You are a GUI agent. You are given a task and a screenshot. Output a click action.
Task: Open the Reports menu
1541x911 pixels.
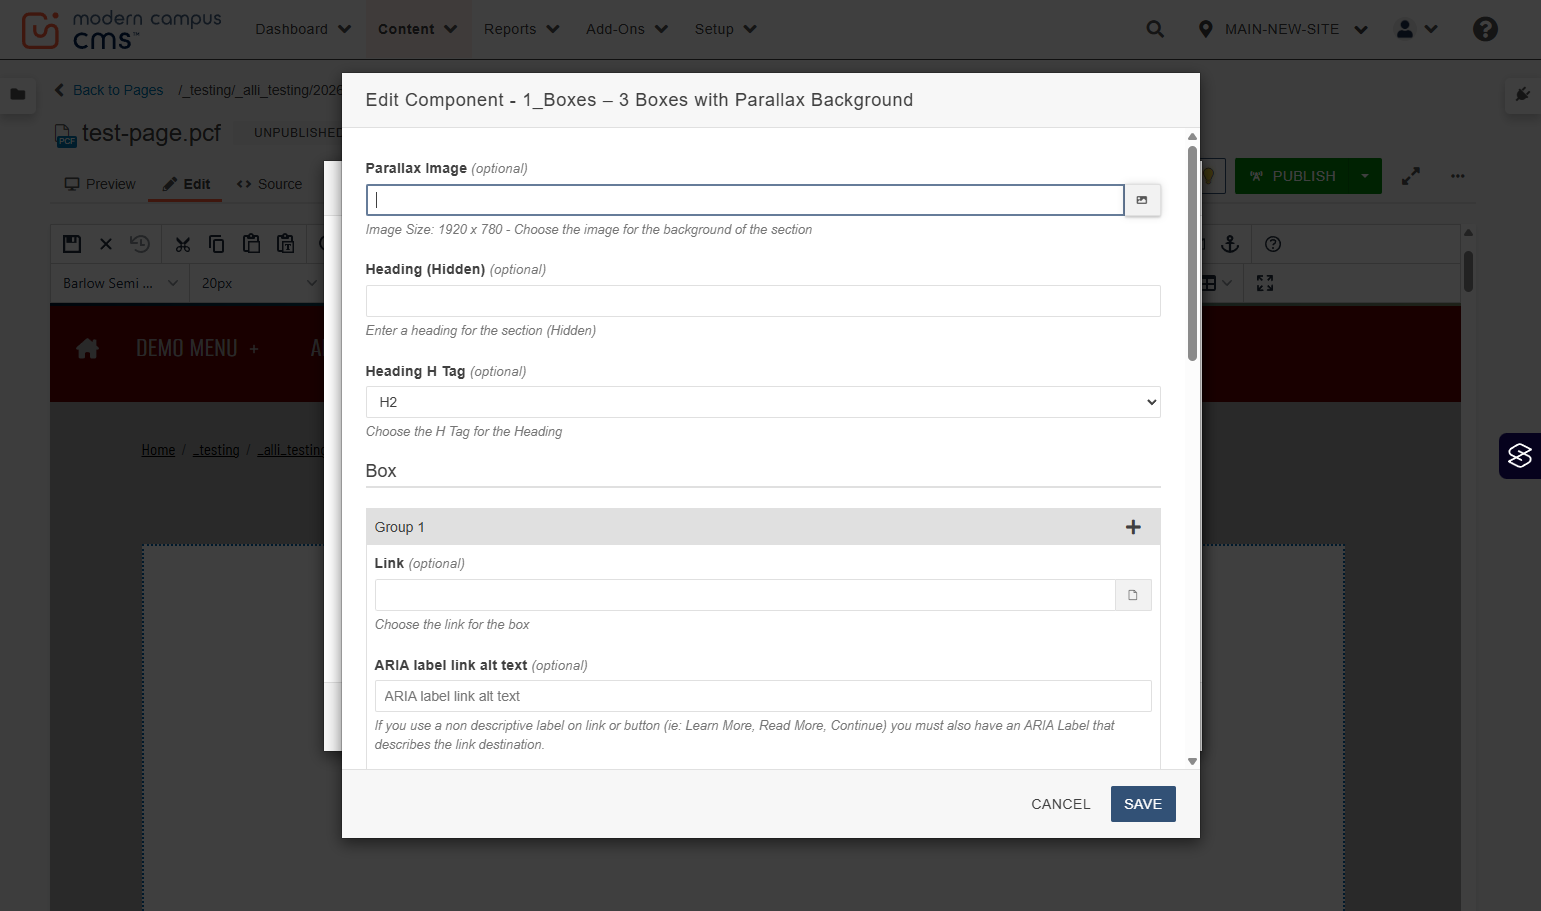click(x=521, y=29)
